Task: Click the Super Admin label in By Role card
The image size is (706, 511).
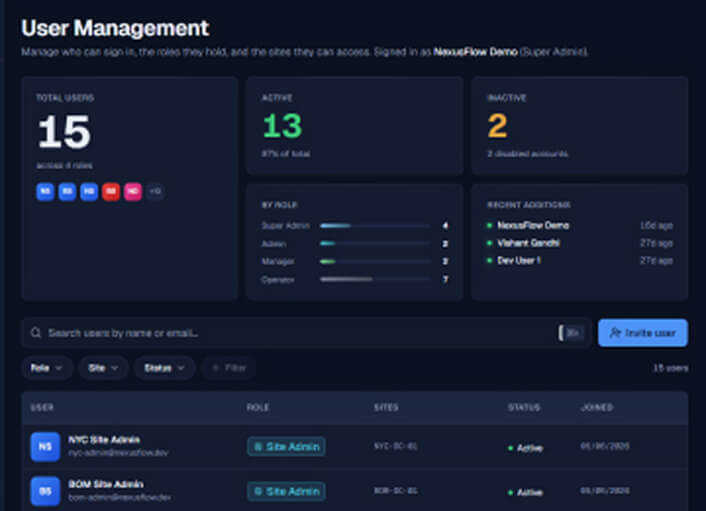Action: click(285, 226)
